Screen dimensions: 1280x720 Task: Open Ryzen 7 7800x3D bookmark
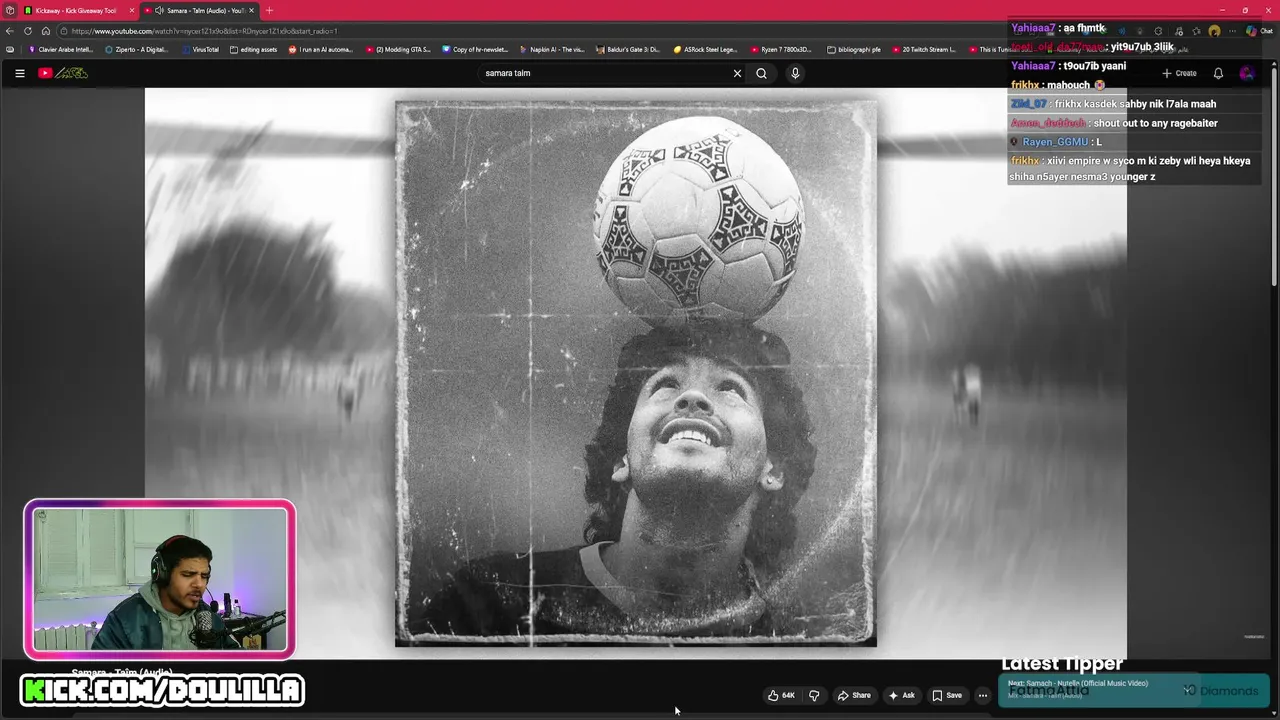point(781,49)
